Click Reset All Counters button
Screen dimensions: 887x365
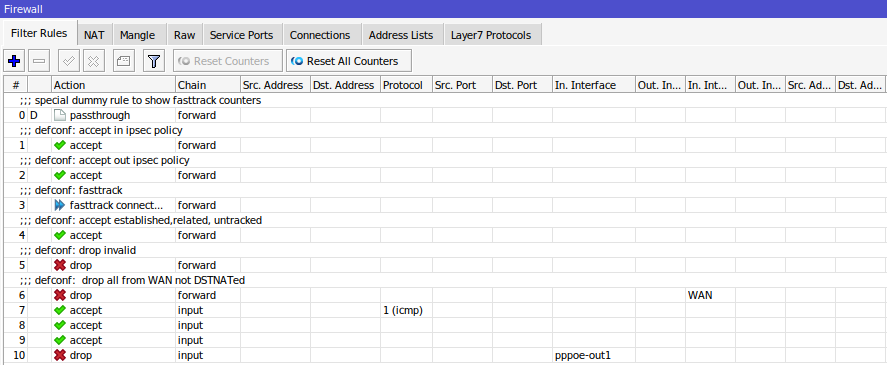(348, 61)
